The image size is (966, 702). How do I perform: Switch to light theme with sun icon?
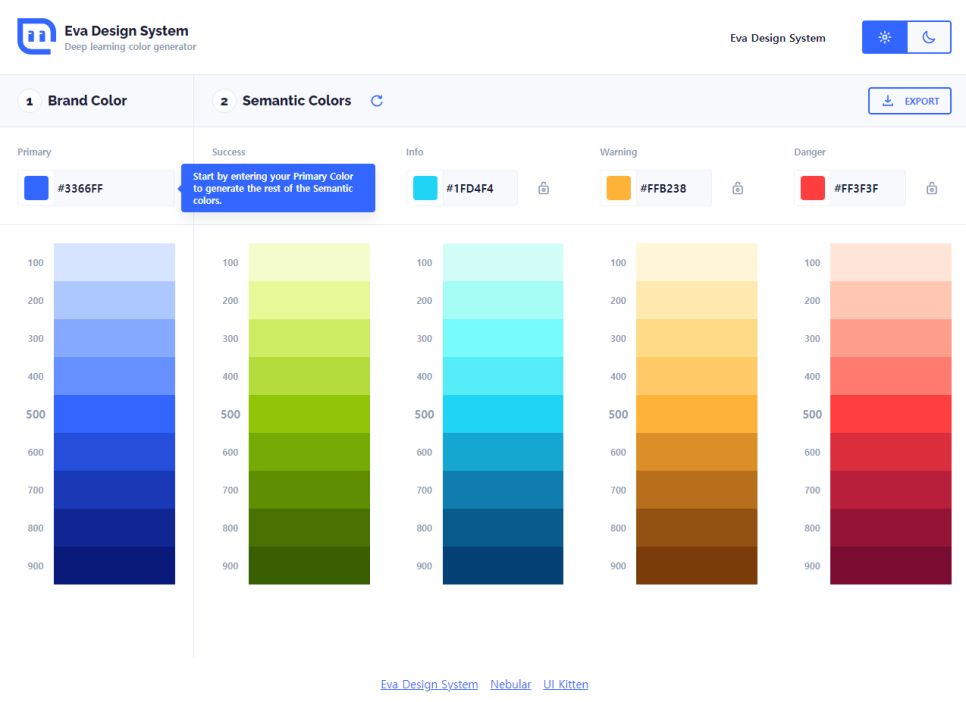pyautogui.click(x=885, y=37)
